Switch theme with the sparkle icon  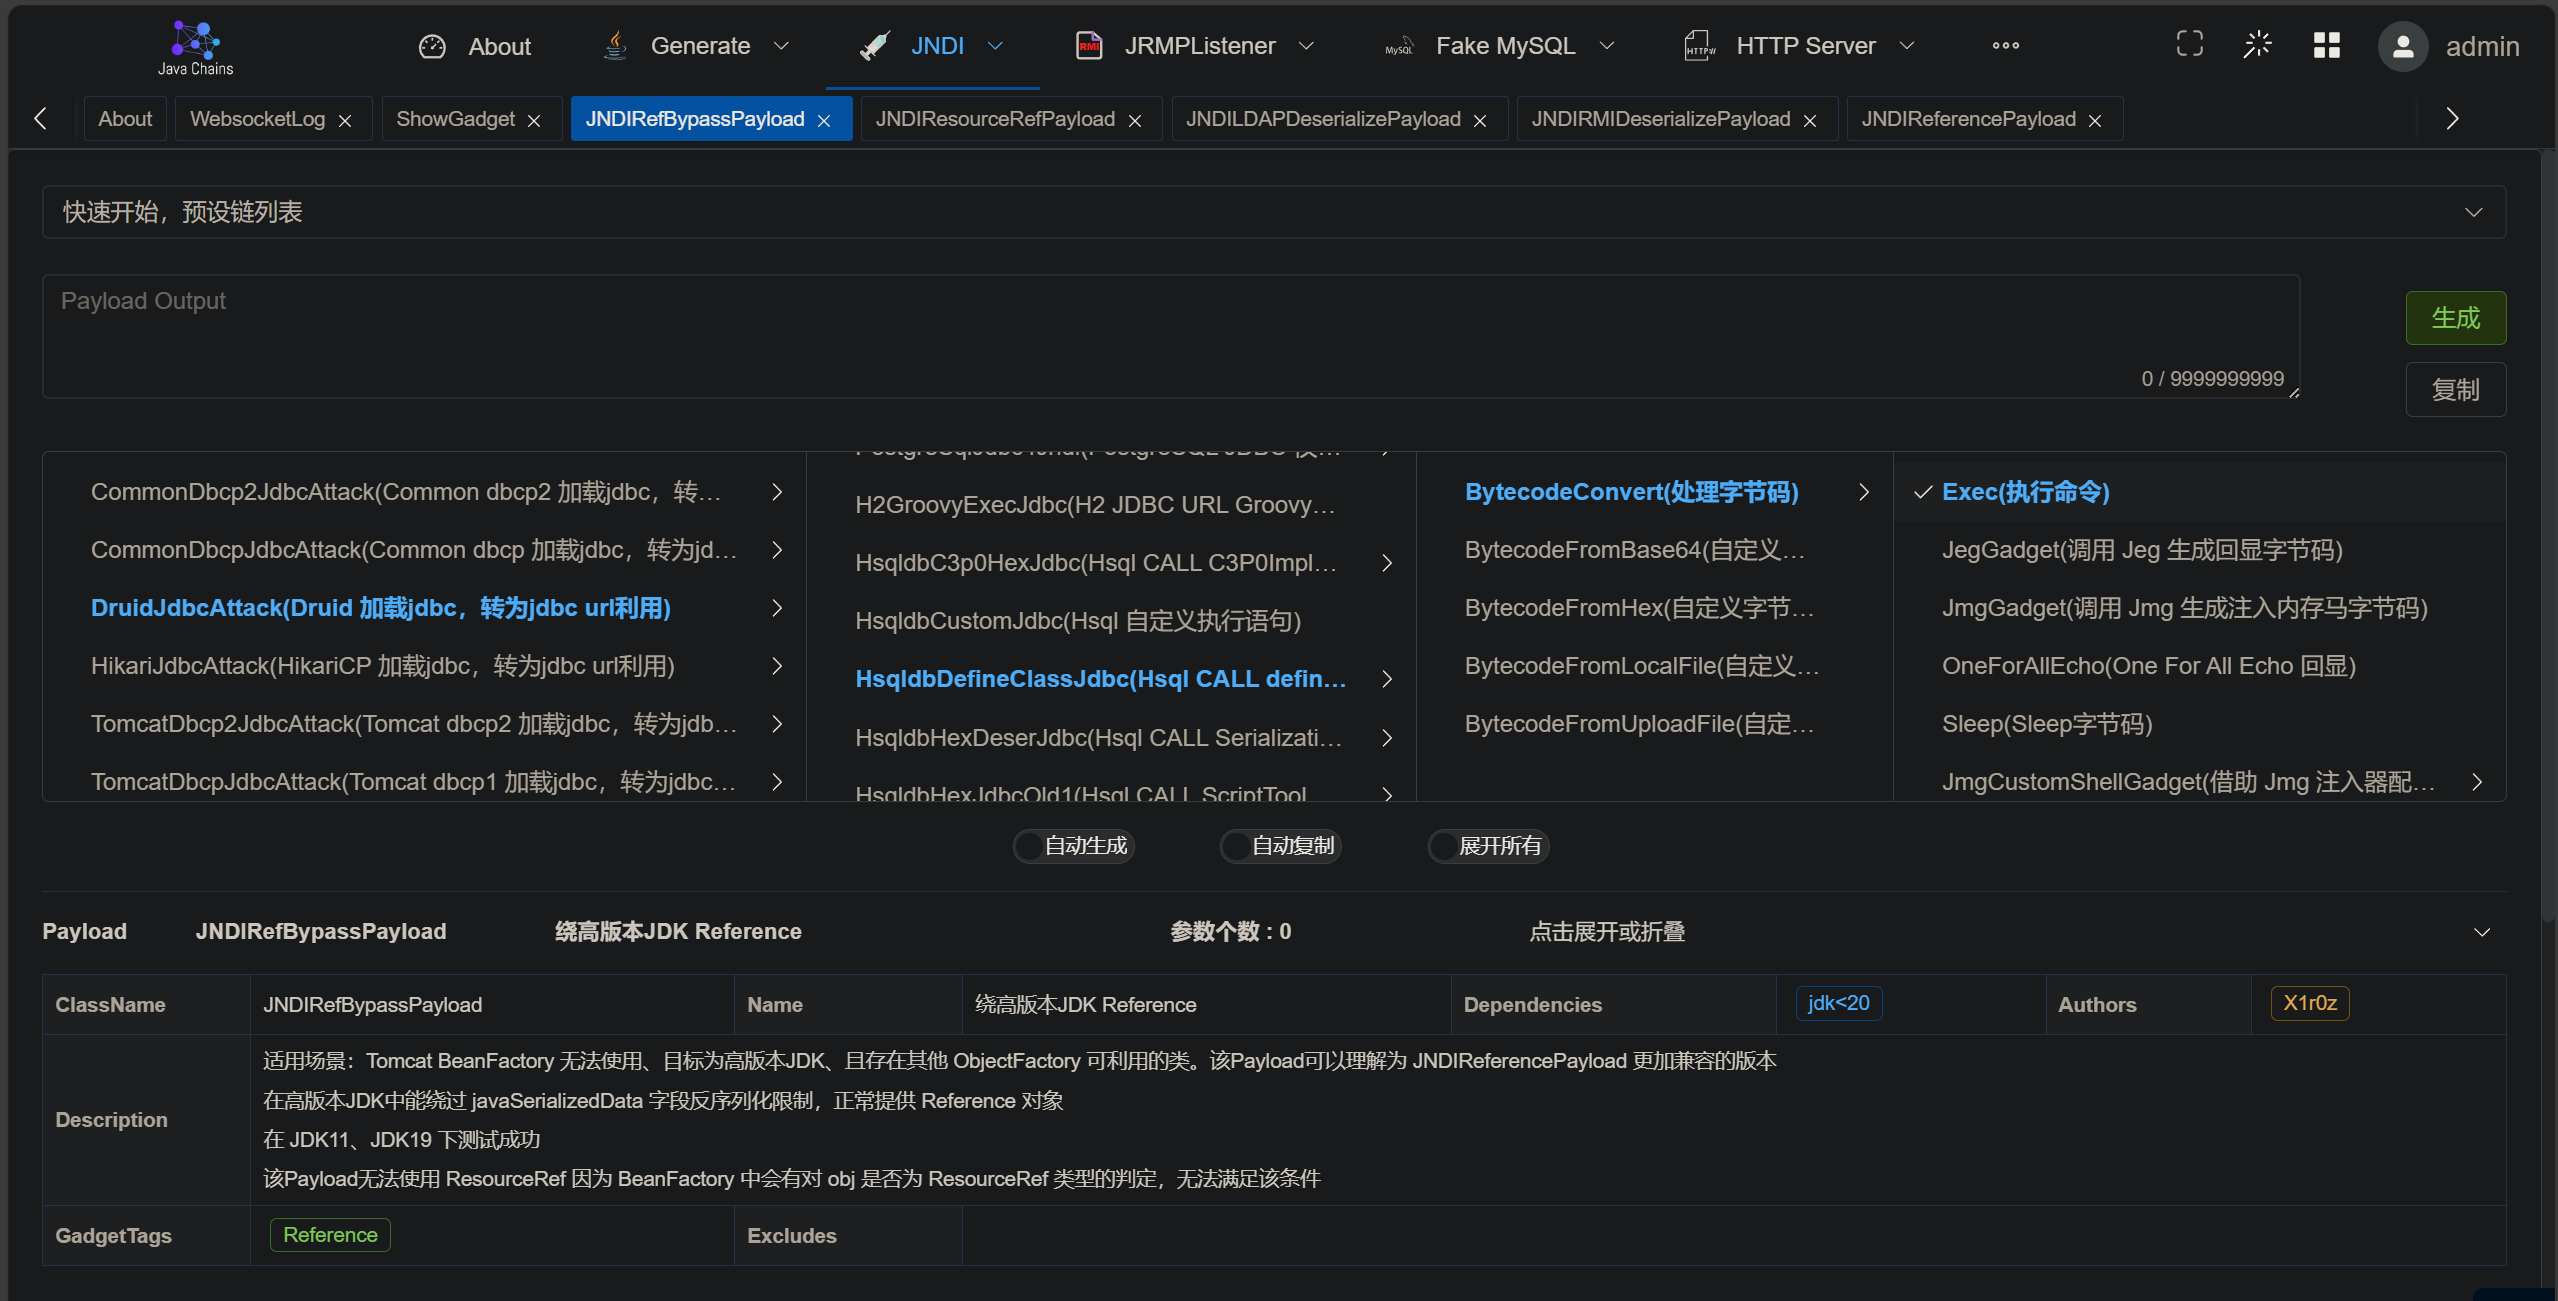point(2258,44)
